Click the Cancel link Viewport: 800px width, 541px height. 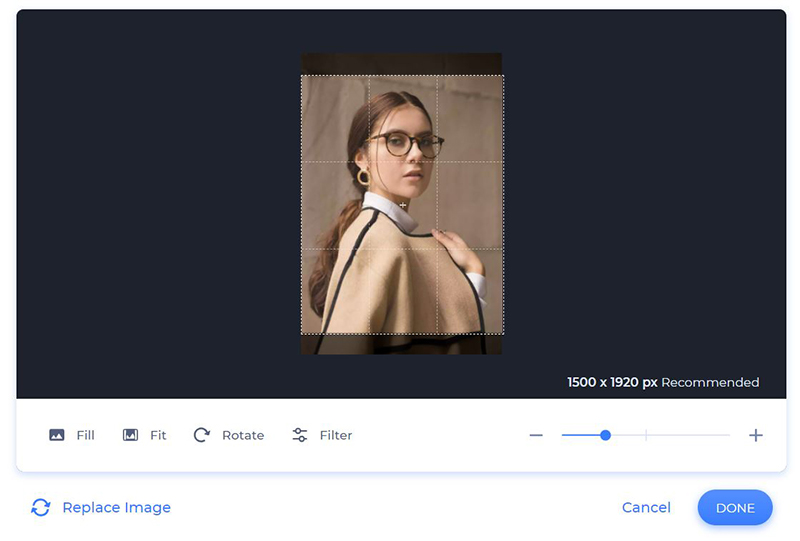(x=646, y=507)
